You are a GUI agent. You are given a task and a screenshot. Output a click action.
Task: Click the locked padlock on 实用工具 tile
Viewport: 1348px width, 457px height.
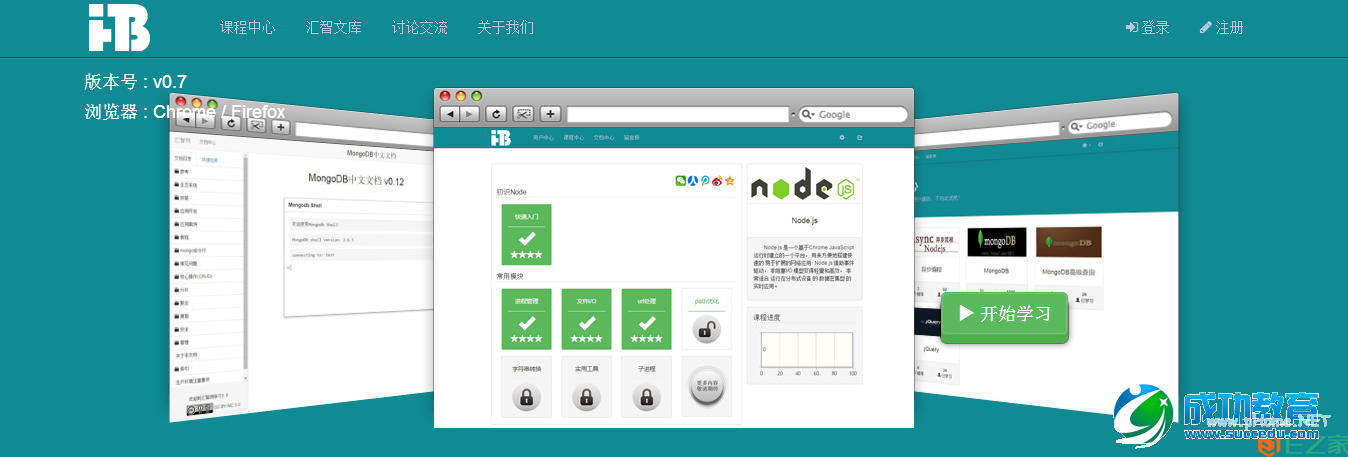(587, 396)
